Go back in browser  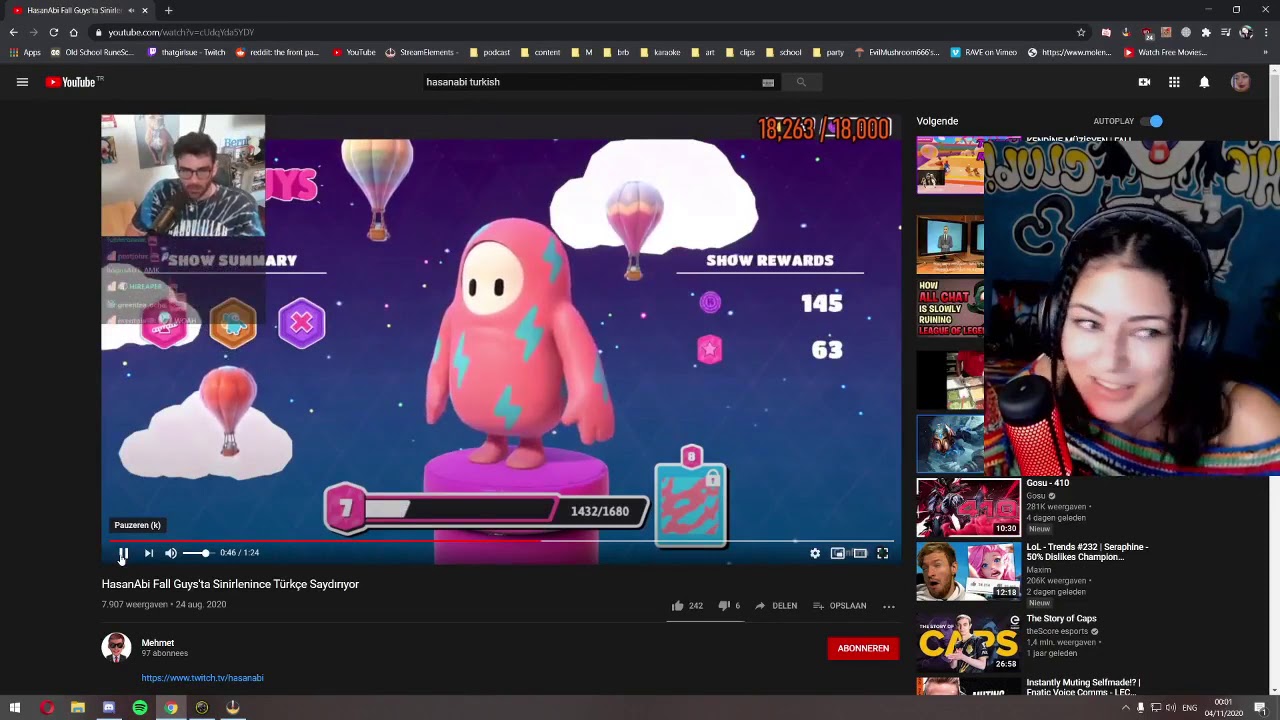pyautogui.click(x=13, y=32)
